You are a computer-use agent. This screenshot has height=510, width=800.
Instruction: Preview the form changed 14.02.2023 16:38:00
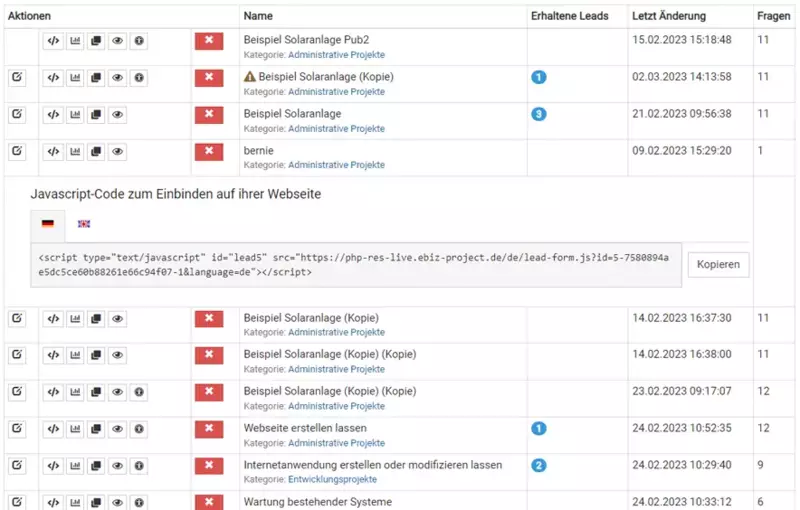(117, 355)
